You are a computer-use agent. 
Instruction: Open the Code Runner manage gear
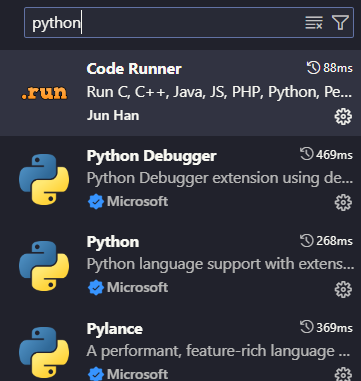[343, 116]
